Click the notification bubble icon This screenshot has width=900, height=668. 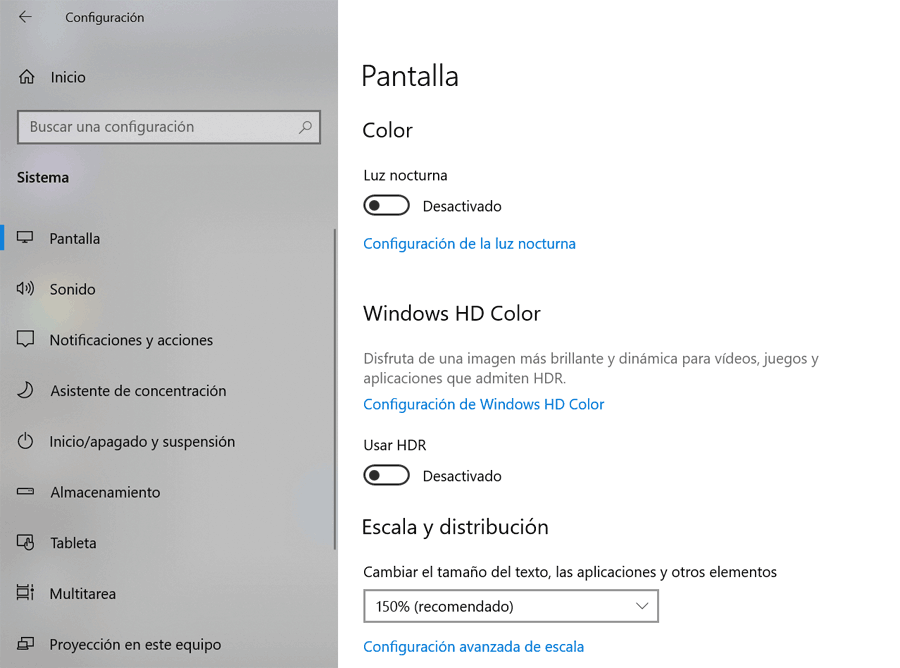click(25, 339)
